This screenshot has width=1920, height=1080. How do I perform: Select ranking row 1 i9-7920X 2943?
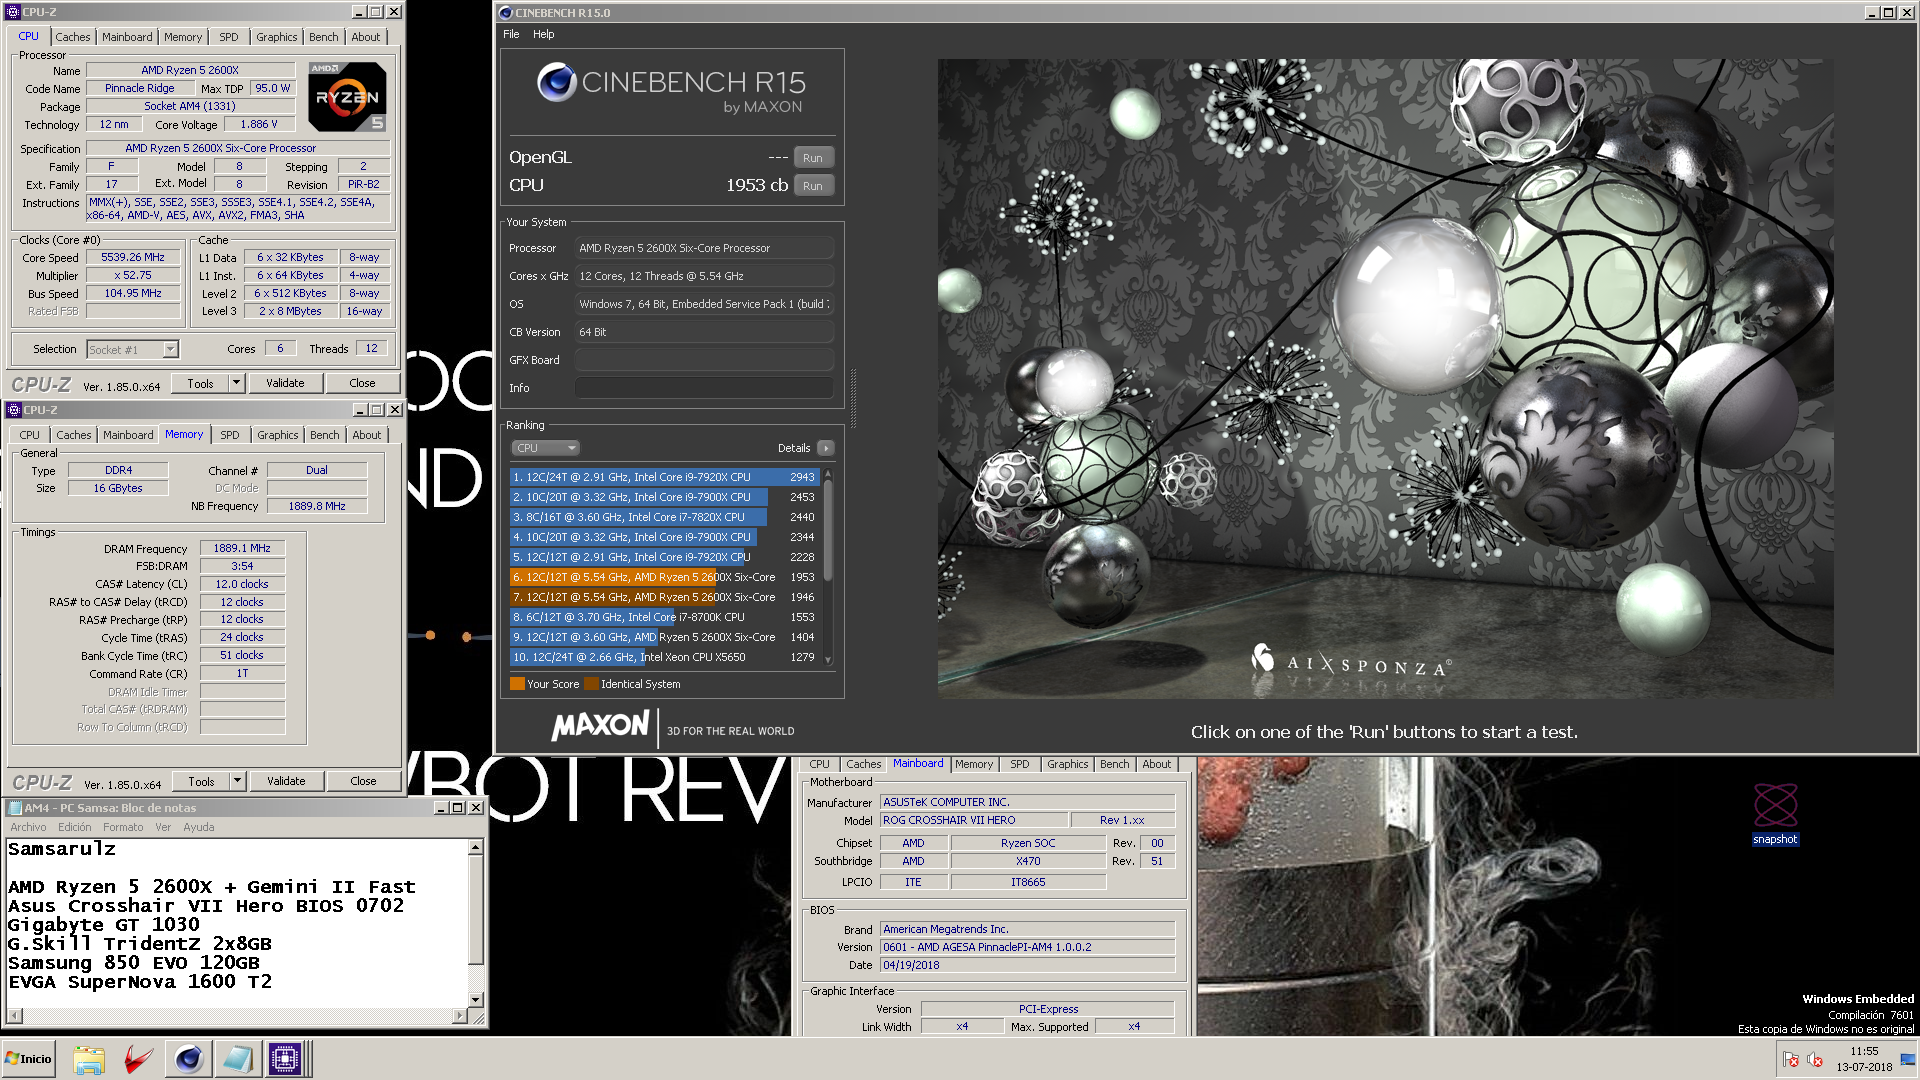click(x=665, y=477)
